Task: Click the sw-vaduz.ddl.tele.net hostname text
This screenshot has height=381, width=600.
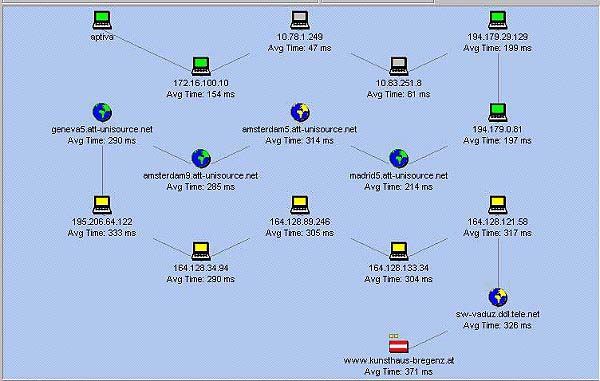Action: (x=497, y=314)
